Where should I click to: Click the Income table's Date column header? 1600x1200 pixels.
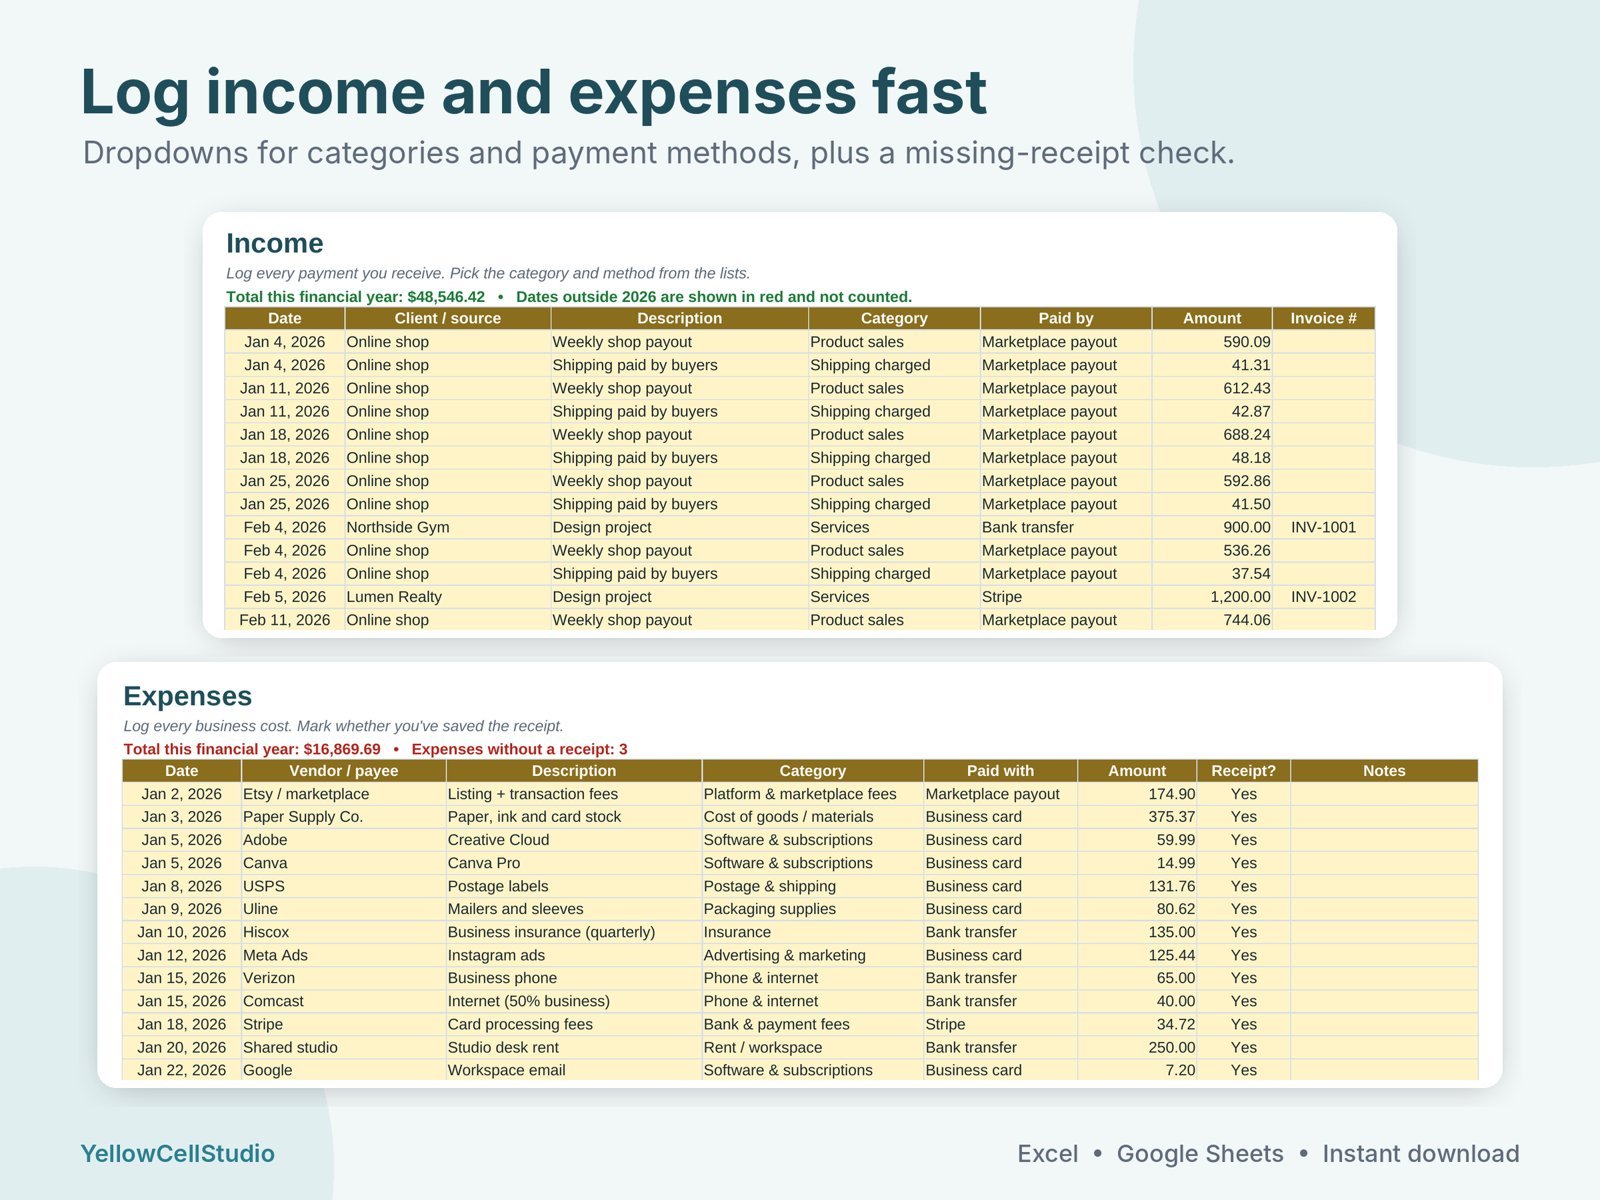point(285,318)
